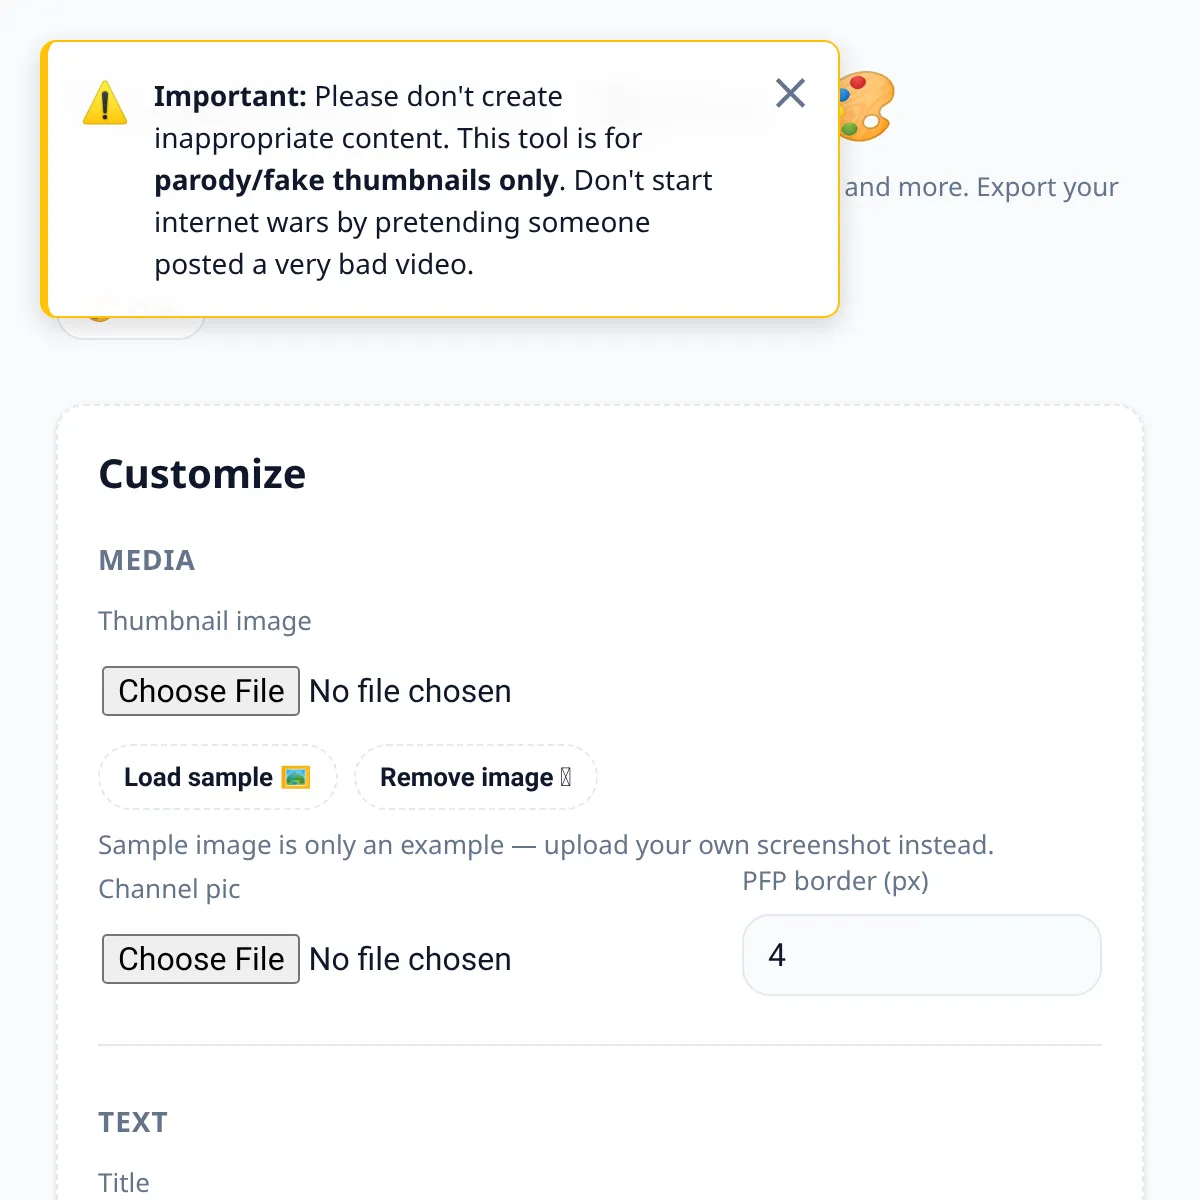This screenshot has width=1200, height=1200.
Task: Click the Customize heading
Action: click(x=202, y=474)
